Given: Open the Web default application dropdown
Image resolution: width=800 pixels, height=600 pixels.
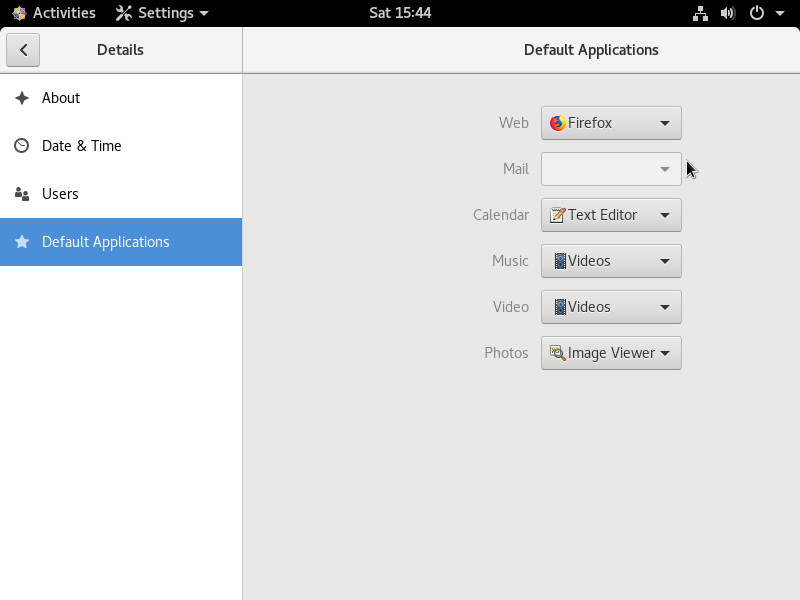Looking at the screenshot, I should point(611,123).
